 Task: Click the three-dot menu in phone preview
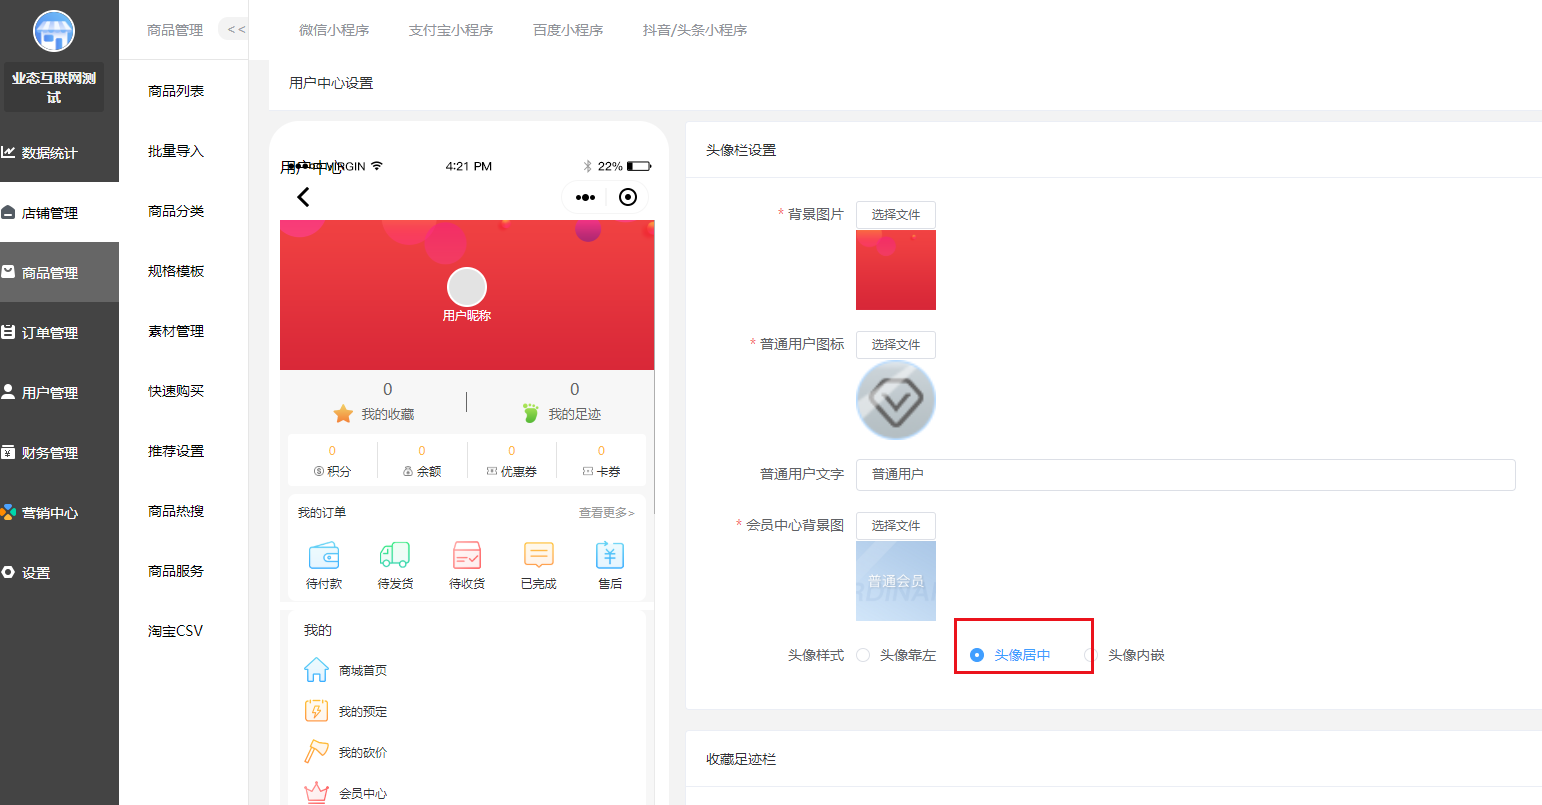pyautogui.click(x=586, y=197)
